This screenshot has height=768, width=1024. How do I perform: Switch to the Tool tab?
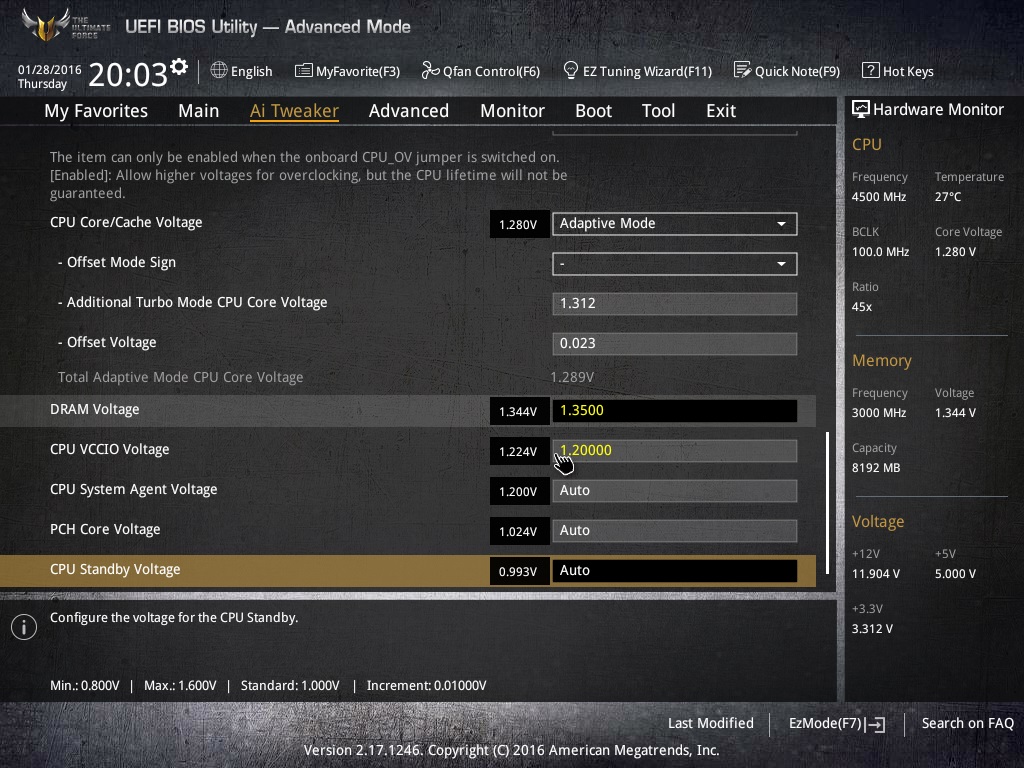coord(658,111)
